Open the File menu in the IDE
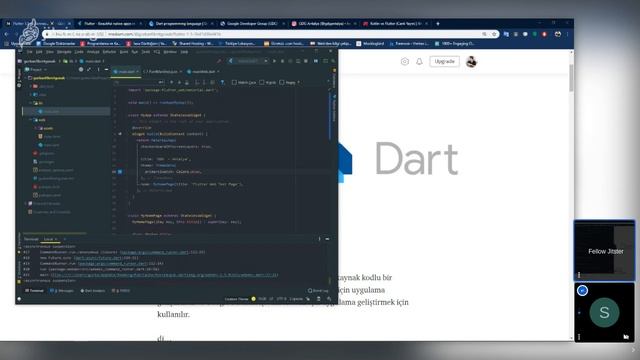Screen dimensions: 640x360 [29, 52]
